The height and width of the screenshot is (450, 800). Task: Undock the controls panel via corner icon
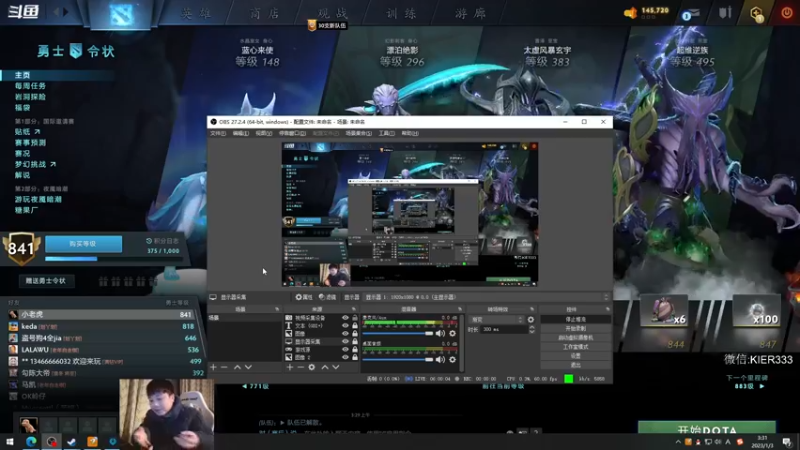pos(608,309)
